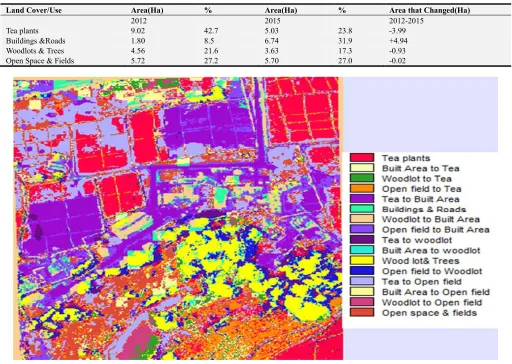Click the cyan Built Area to woodlot swatch
Screen dimensions: 512x364
362,250
